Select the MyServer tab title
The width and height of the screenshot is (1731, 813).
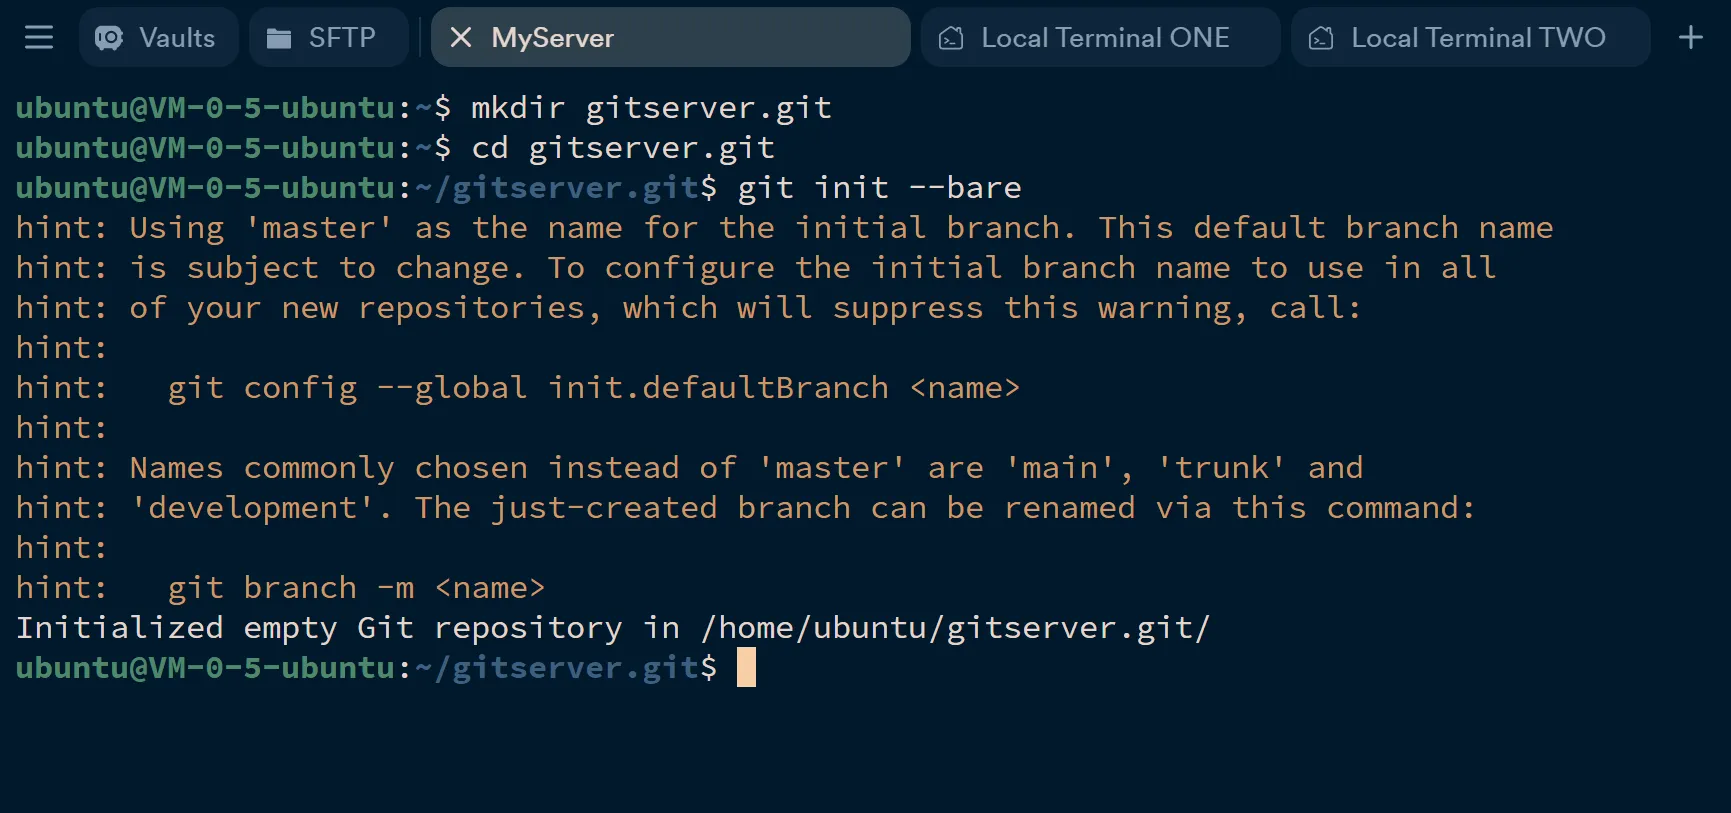point(552,38)
